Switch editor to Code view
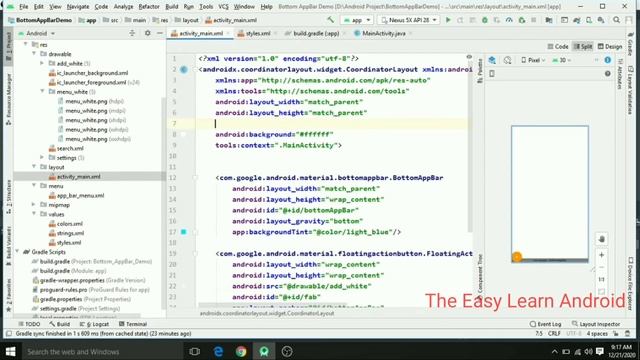This screenshot has height=360, width=640. (558, 47)
